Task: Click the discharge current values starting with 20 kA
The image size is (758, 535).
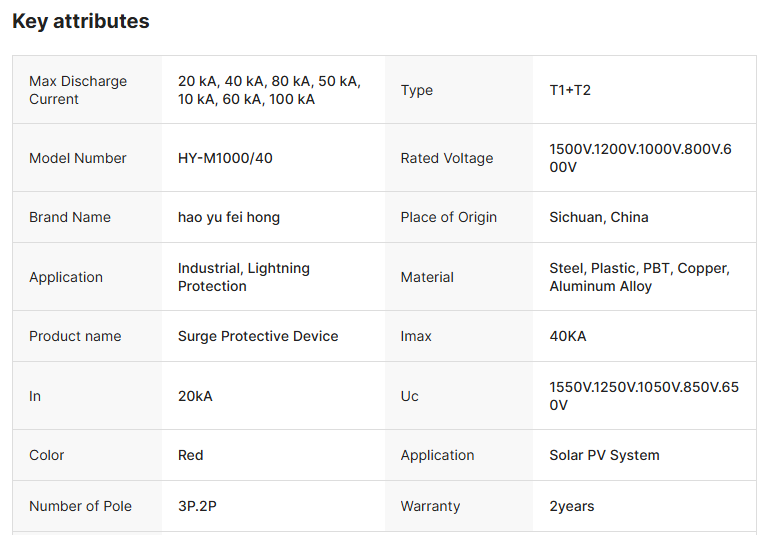Action: [x=269, y=90]
